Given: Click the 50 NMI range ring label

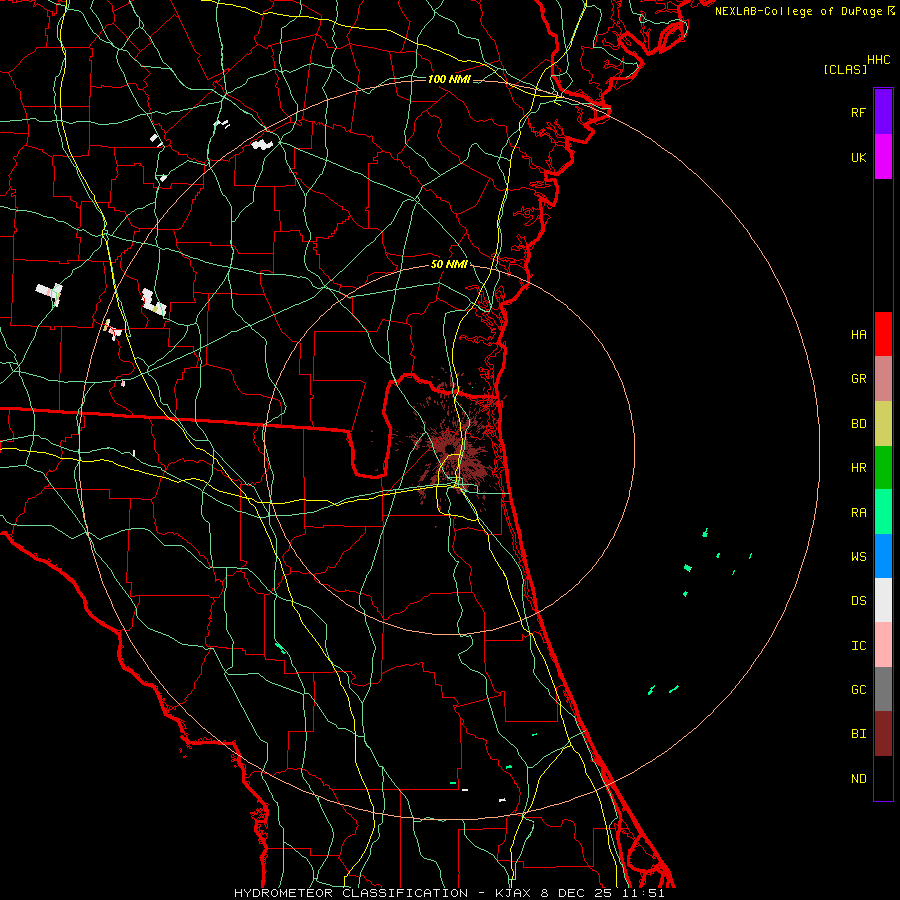Looking at the screenshot, I should [x=449, y=264].
